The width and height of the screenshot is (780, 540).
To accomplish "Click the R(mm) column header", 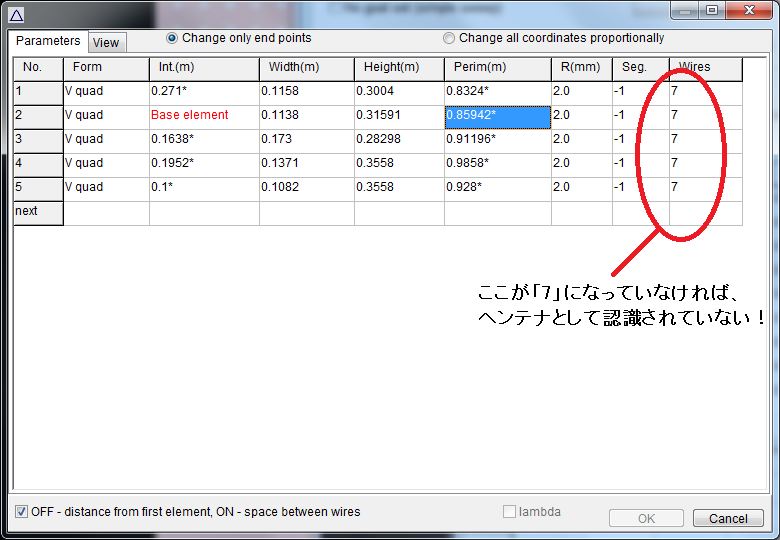I will [582, 69].
